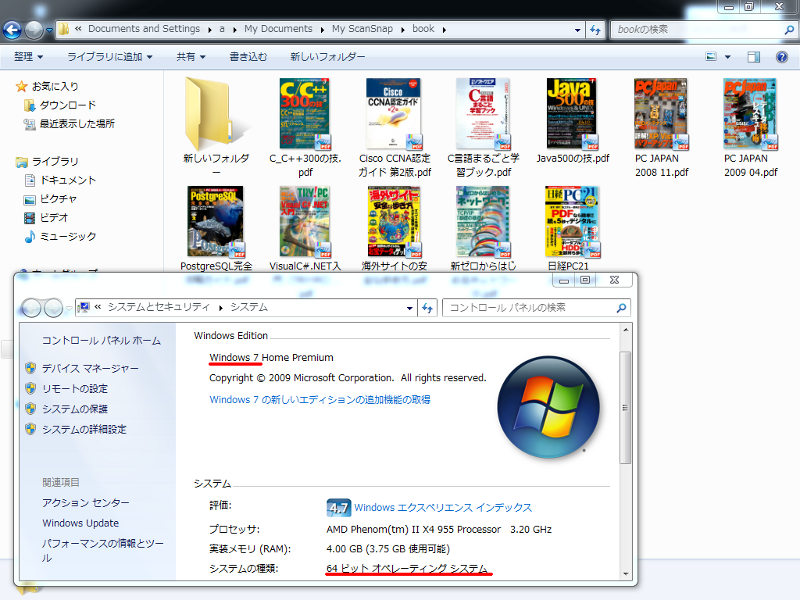Click the Forward arrow in the System window
800x600 pixels.
pyautogui.click(x=53, y=308)
